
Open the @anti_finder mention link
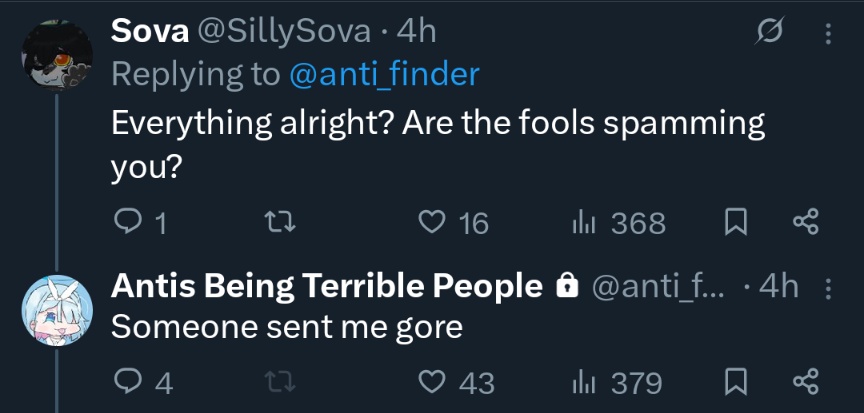click(x=384, y=73)
